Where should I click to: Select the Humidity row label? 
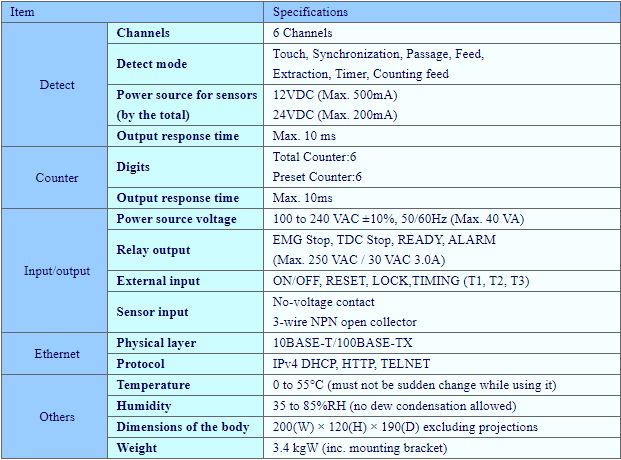[143, 406]
